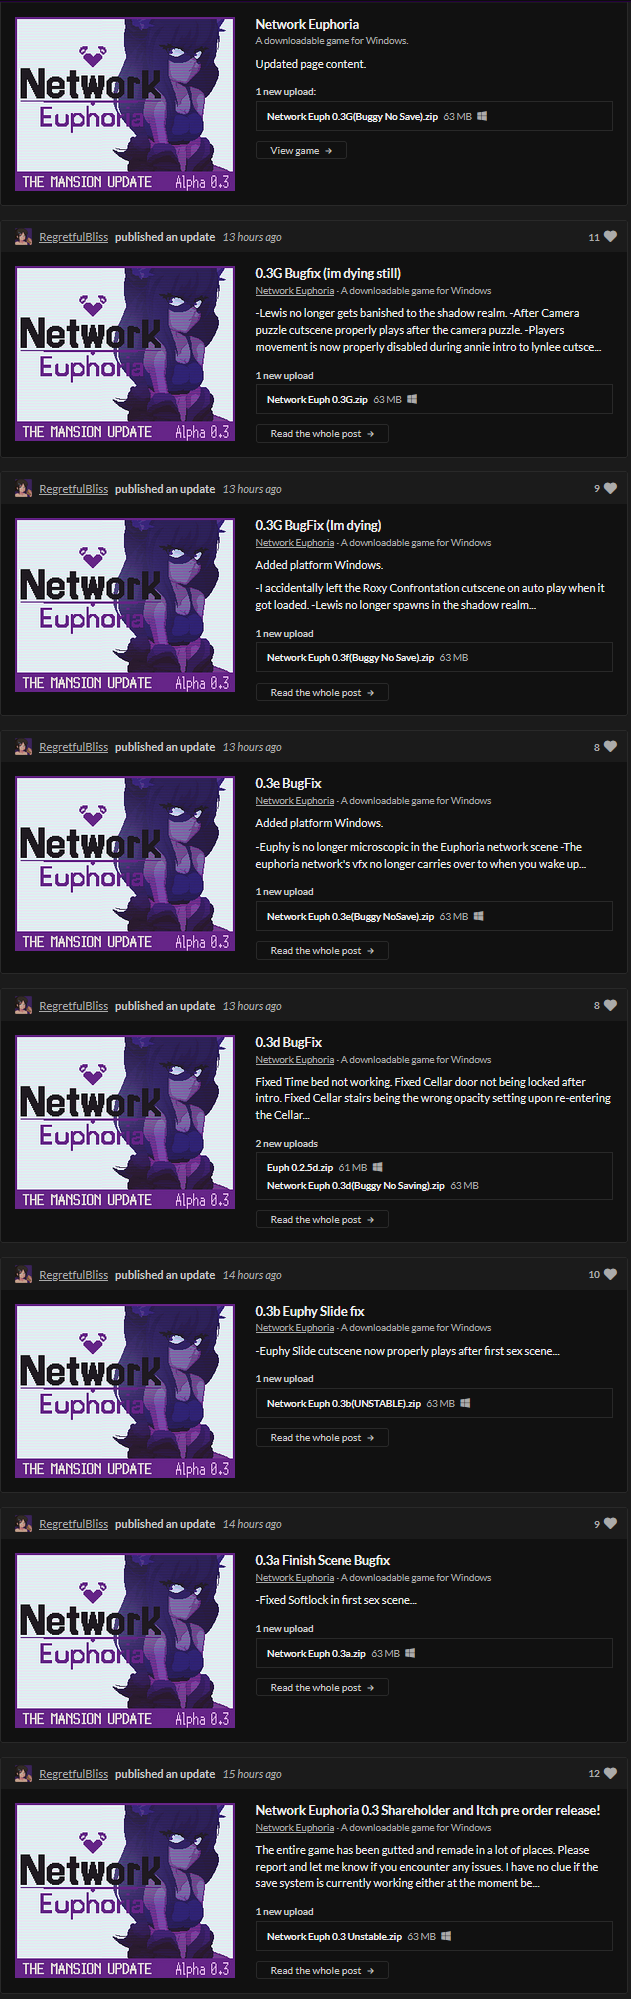631x1999 pixels.
Task: Click the Network Euphoria game link under 0.3G BugFix (Im dying)
Action: pos(295,543)
